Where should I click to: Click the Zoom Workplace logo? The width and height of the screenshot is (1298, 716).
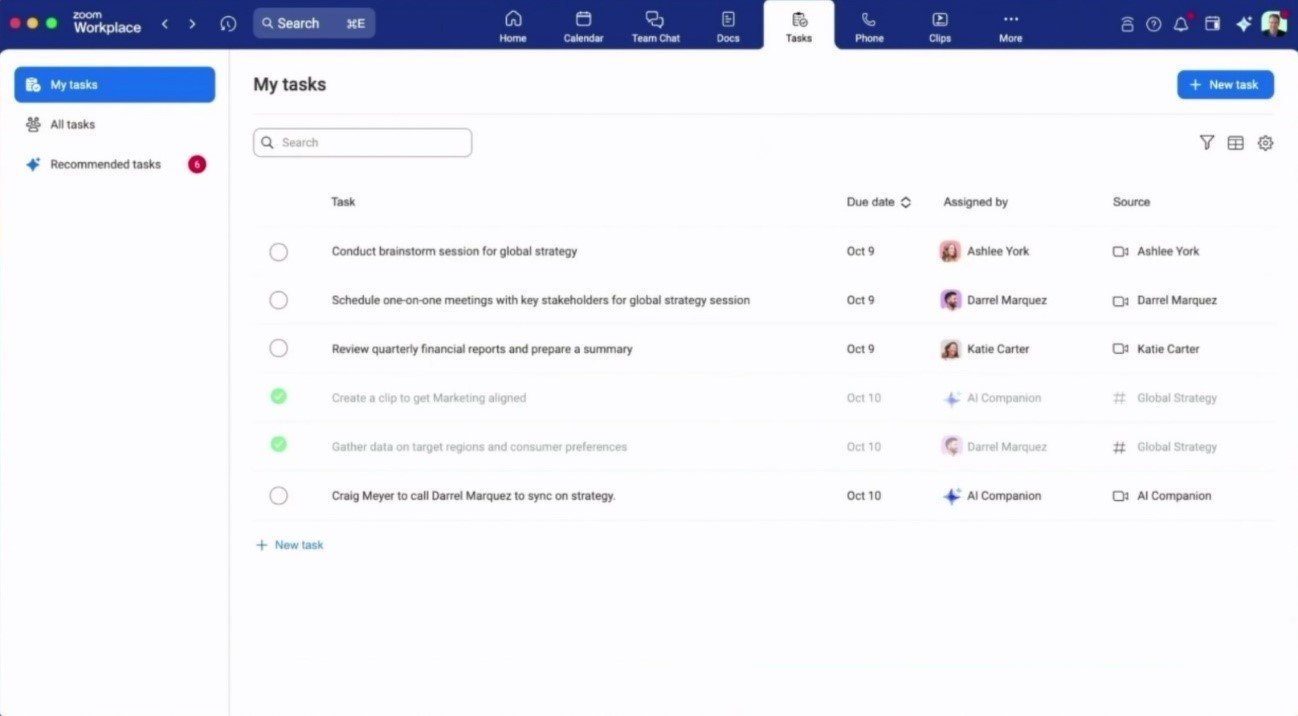[107, 23]
